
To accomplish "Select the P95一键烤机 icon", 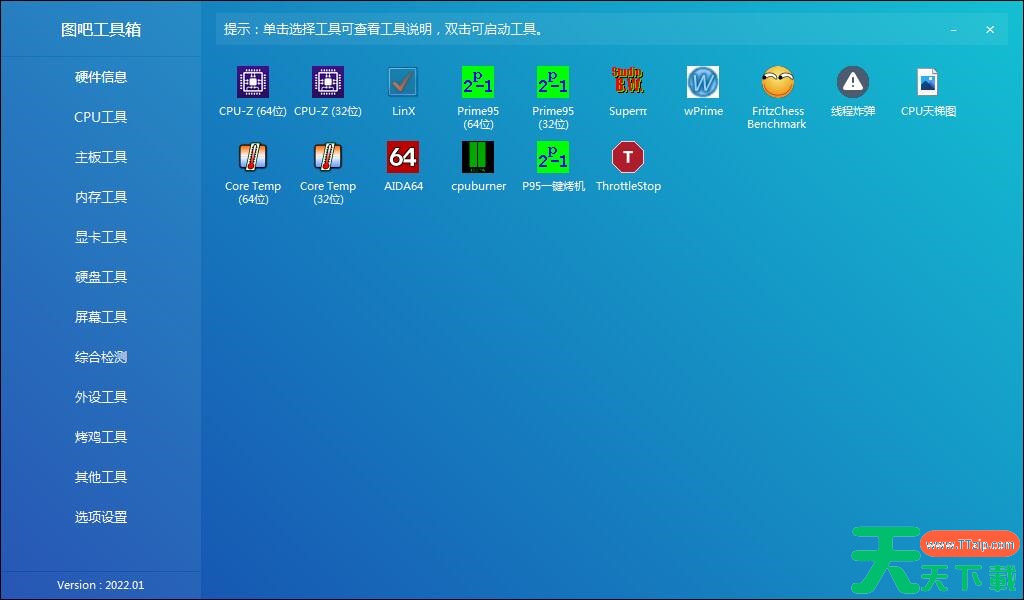I will pos(553,157).
